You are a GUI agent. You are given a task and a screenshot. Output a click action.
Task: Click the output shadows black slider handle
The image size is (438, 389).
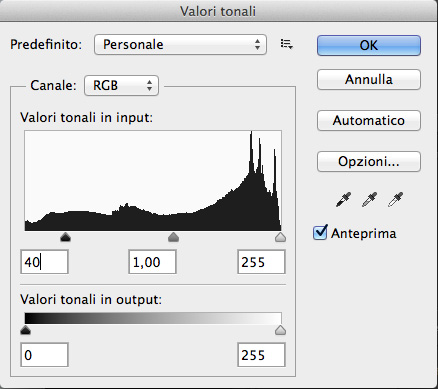point(25,330)
